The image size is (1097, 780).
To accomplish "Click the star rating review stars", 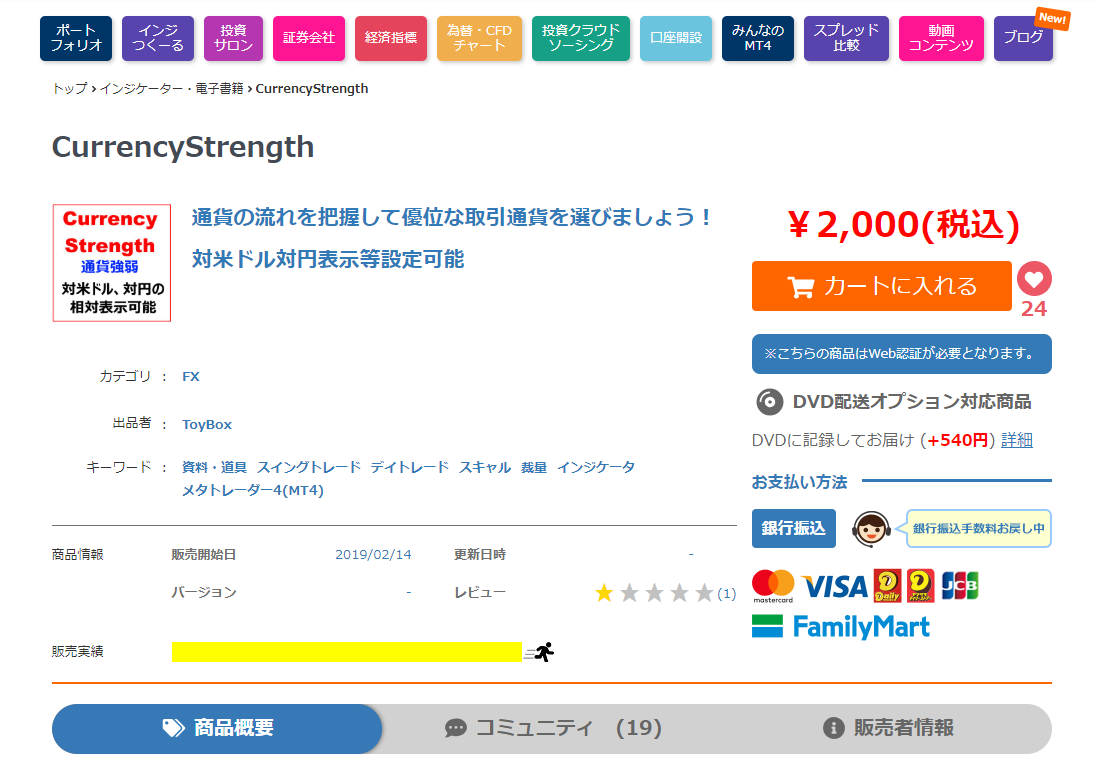I will pos(654,593).
